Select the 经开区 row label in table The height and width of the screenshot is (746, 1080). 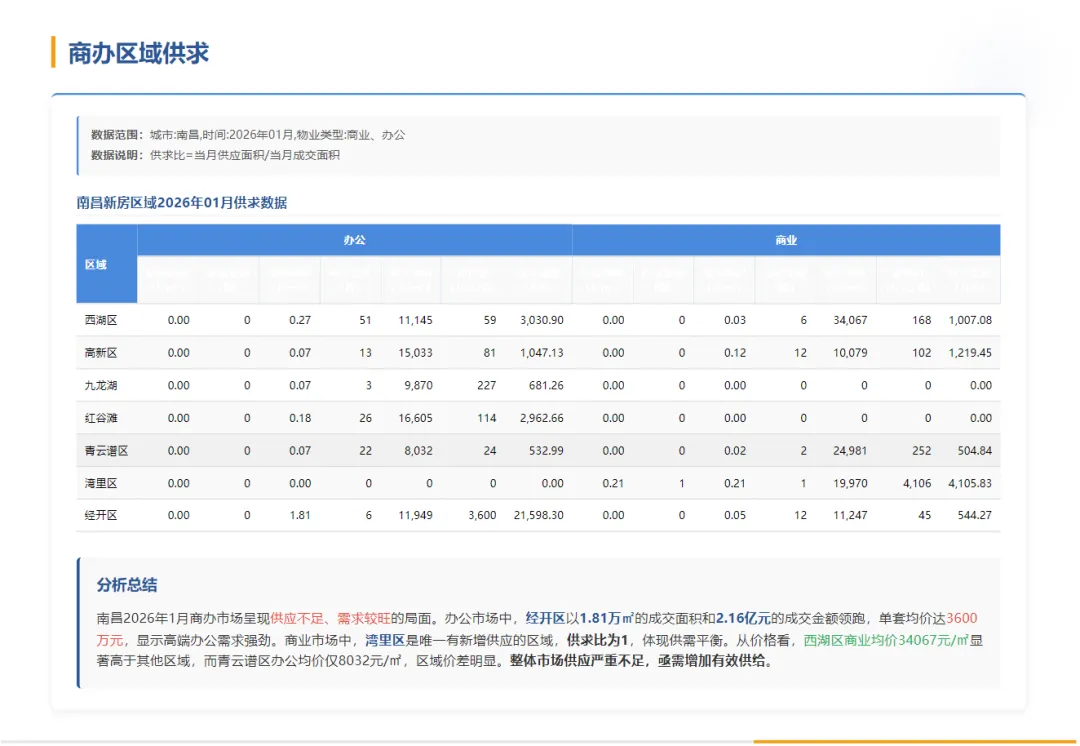[101, 515]
